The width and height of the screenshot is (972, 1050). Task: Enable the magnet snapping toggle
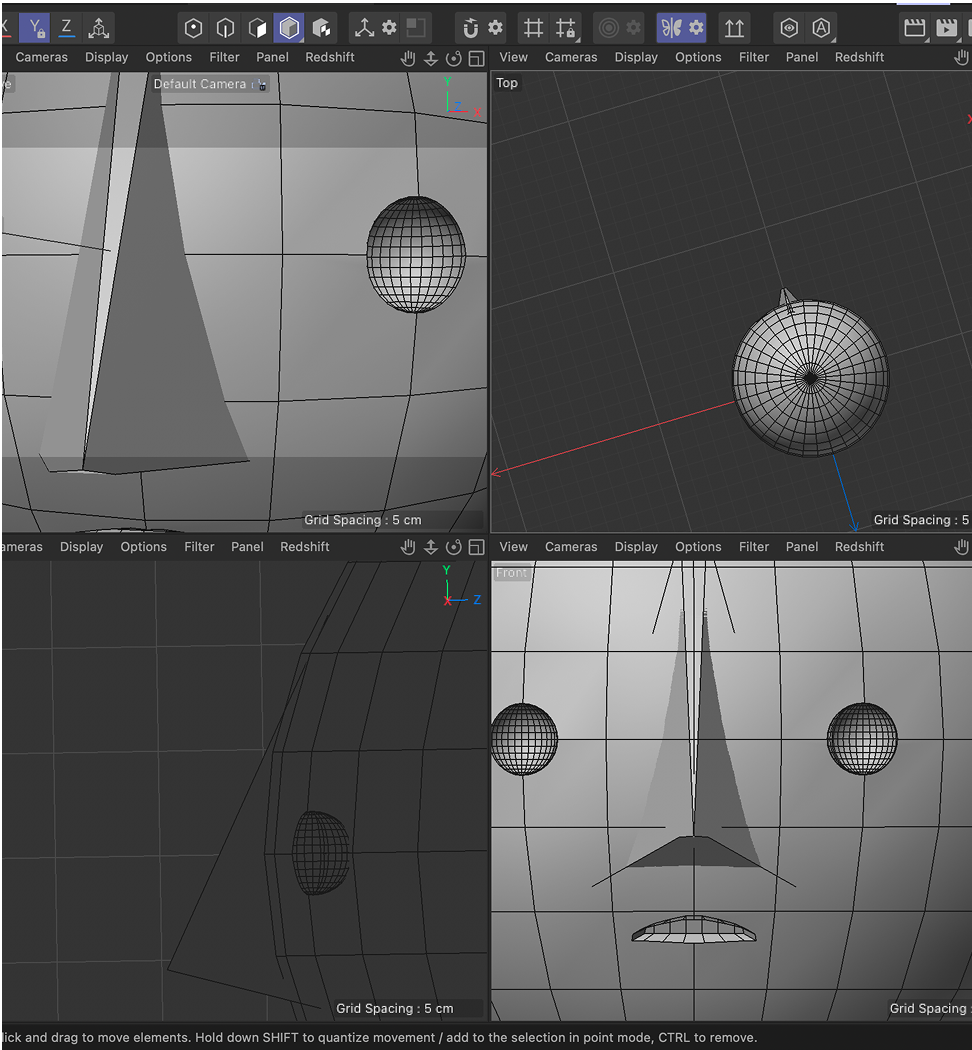tap(469, 27)
